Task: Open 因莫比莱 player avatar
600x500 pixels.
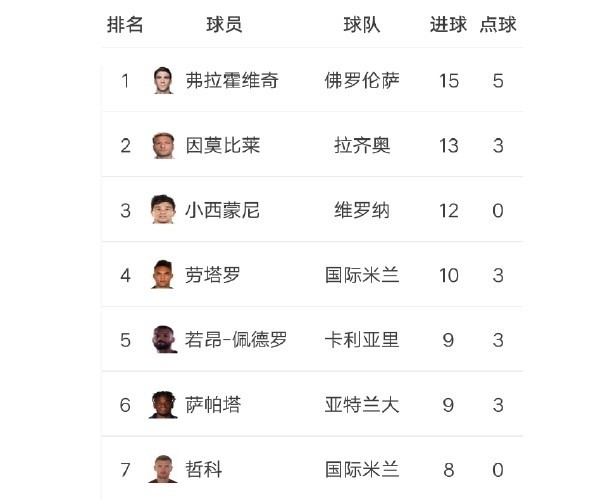Action: click(x=163, y=145)
